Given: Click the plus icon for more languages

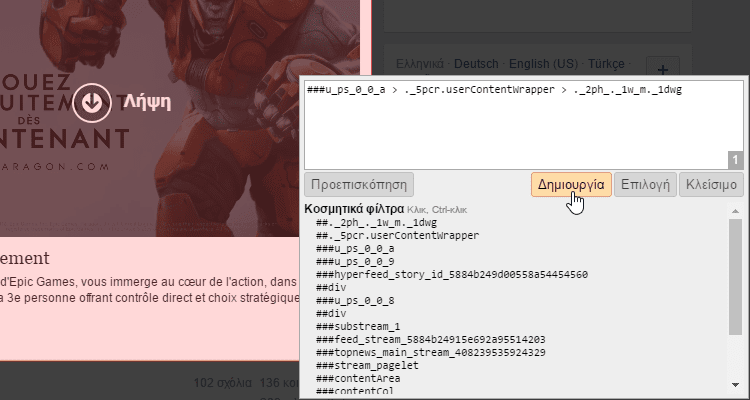Looking at the screenshot, I should click(x=662, y=70).
